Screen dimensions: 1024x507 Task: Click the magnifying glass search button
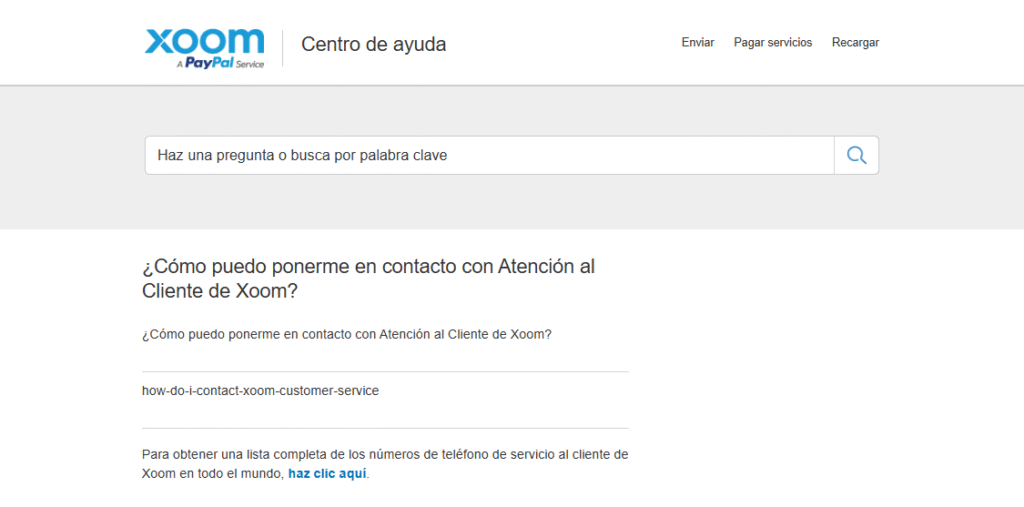click(856, 155)
